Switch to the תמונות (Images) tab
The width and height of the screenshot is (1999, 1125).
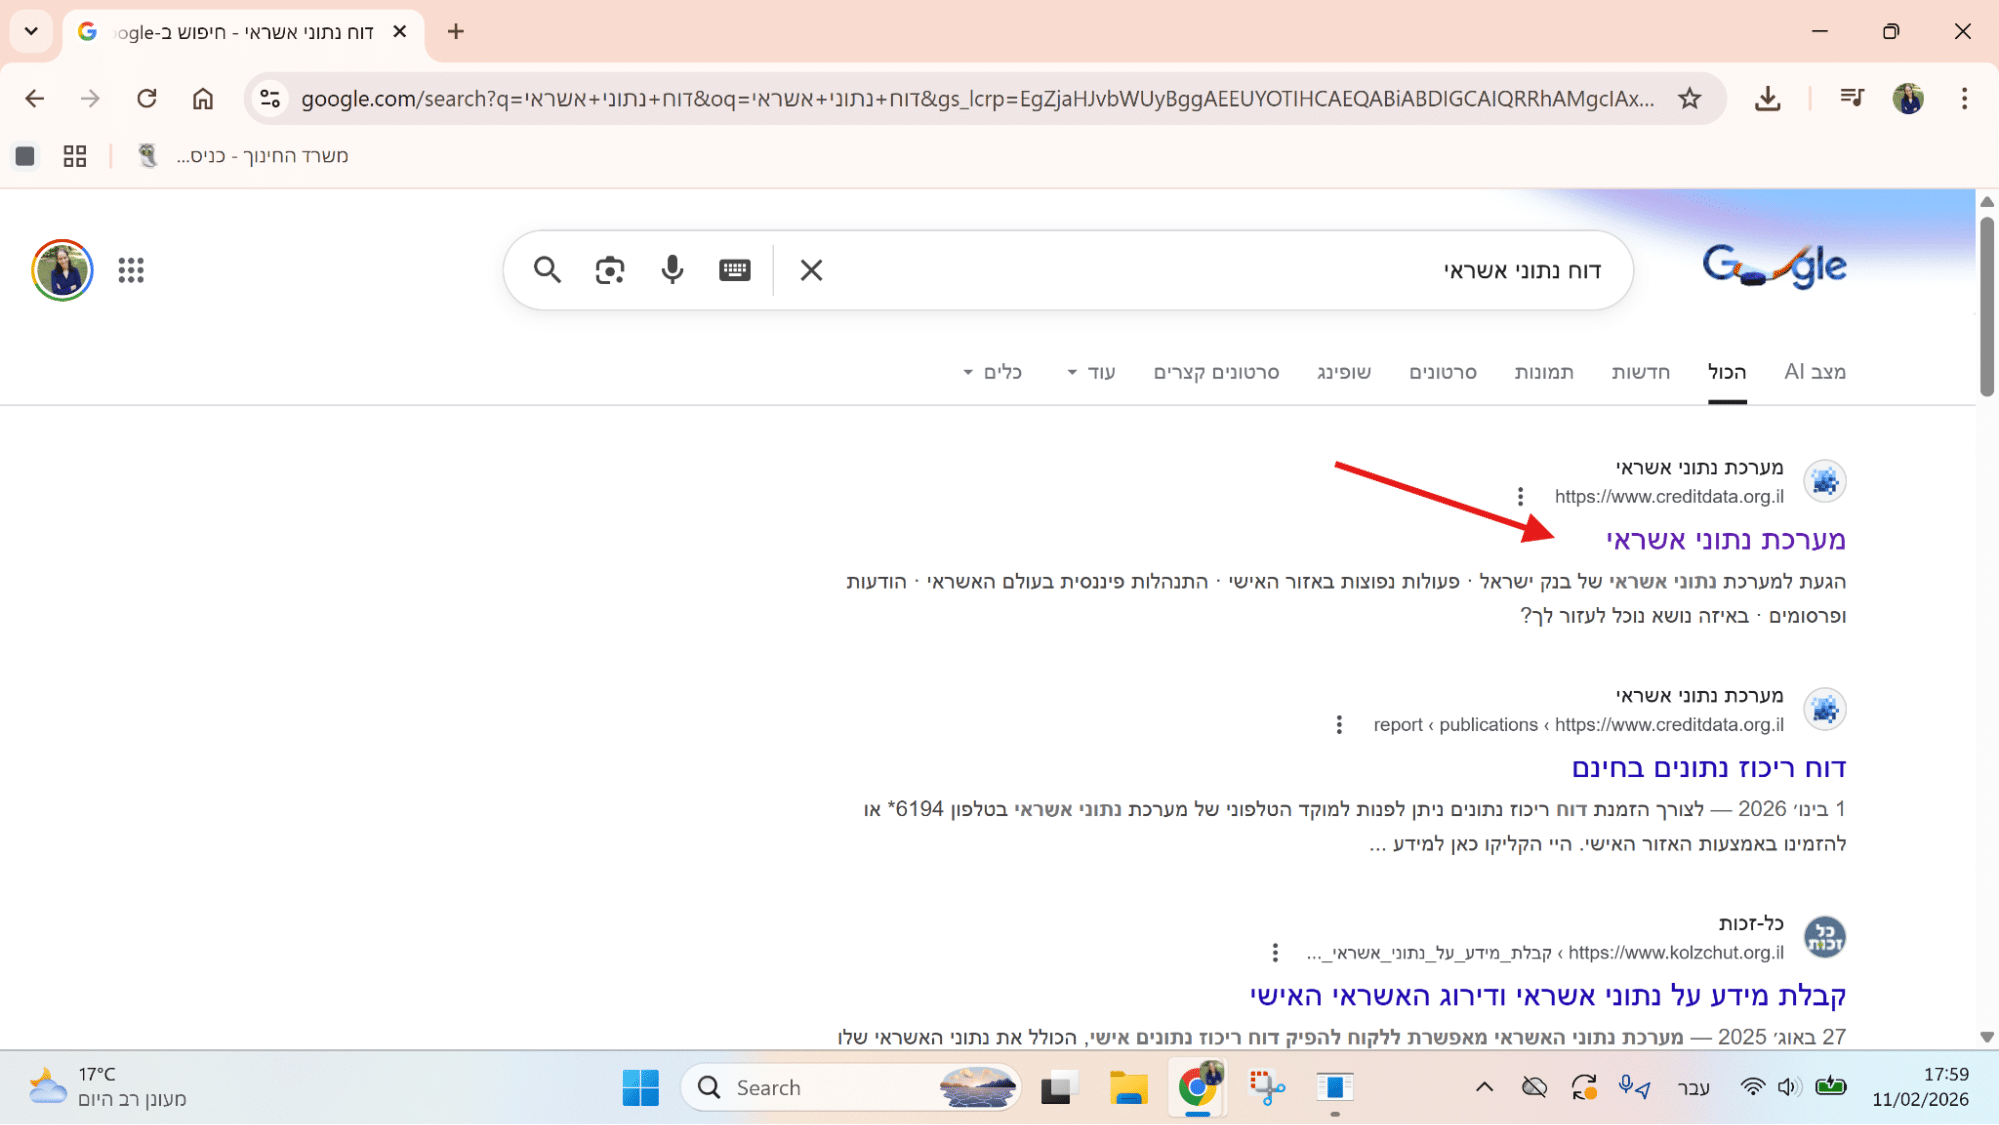point(1543,372)
